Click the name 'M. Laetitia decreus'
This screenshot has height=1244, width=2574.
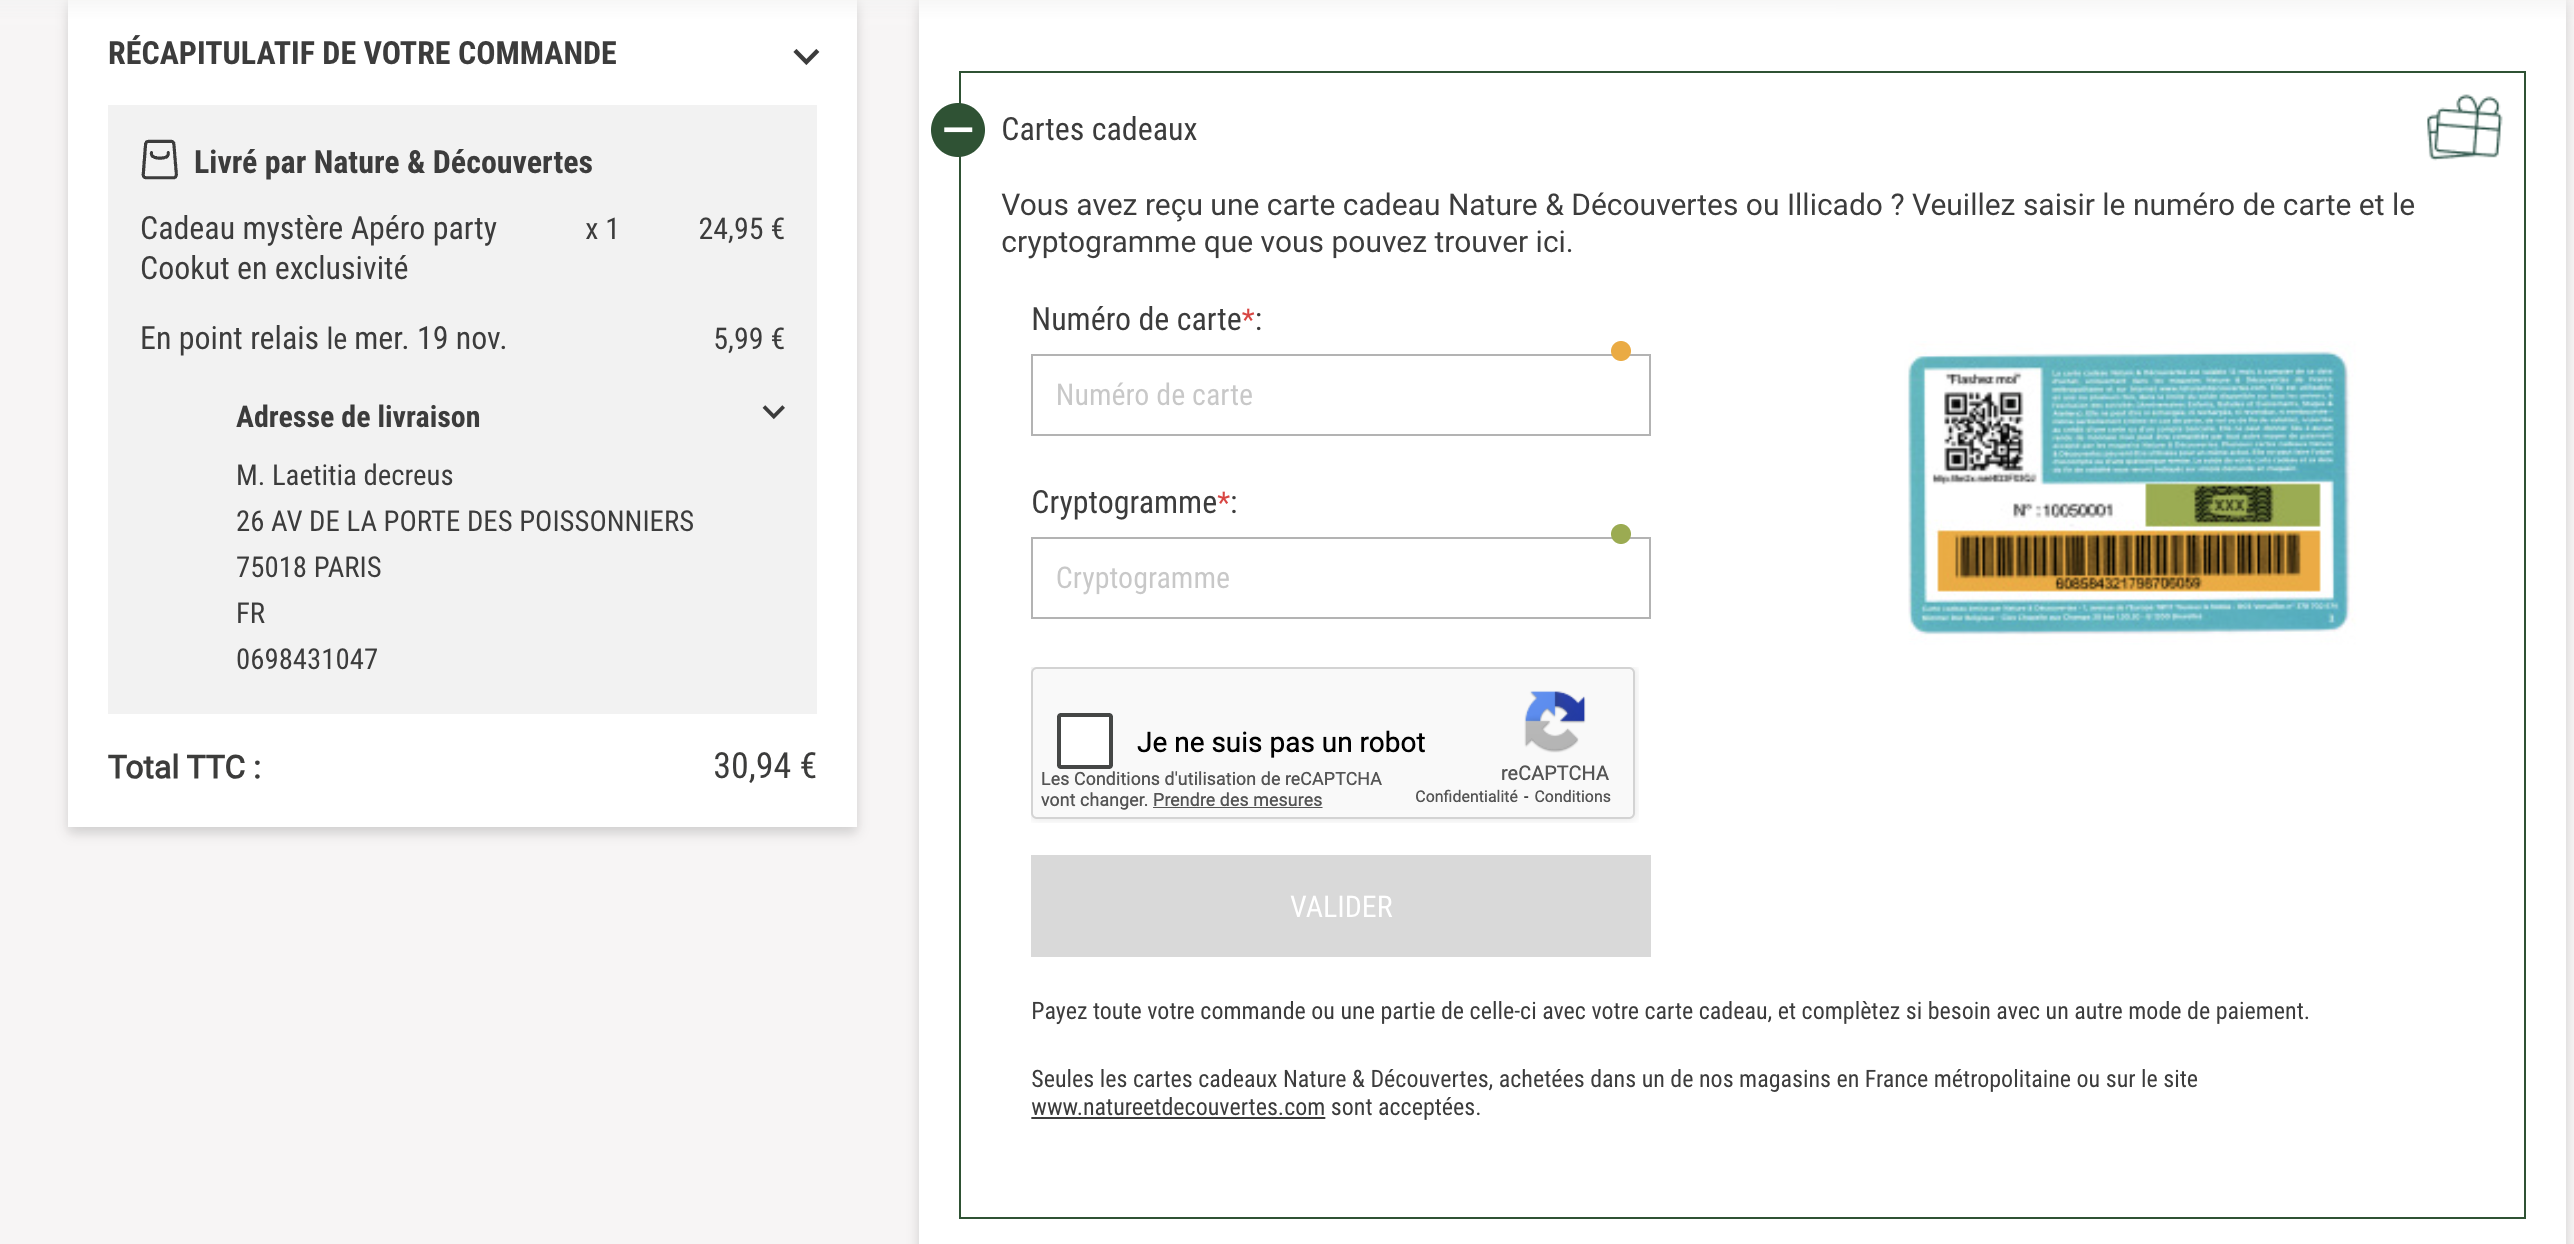point(344,475)
